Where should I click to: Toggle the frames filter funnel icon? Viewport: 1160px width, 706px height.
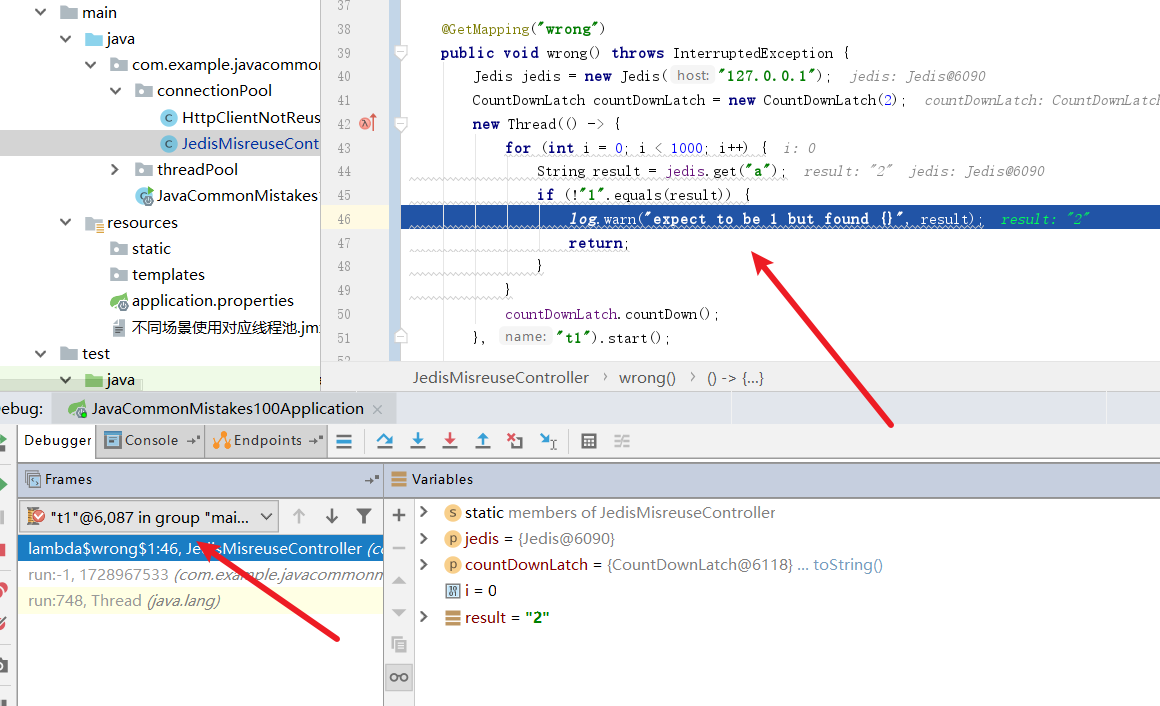pyautogui.click(x=364, y=516)
